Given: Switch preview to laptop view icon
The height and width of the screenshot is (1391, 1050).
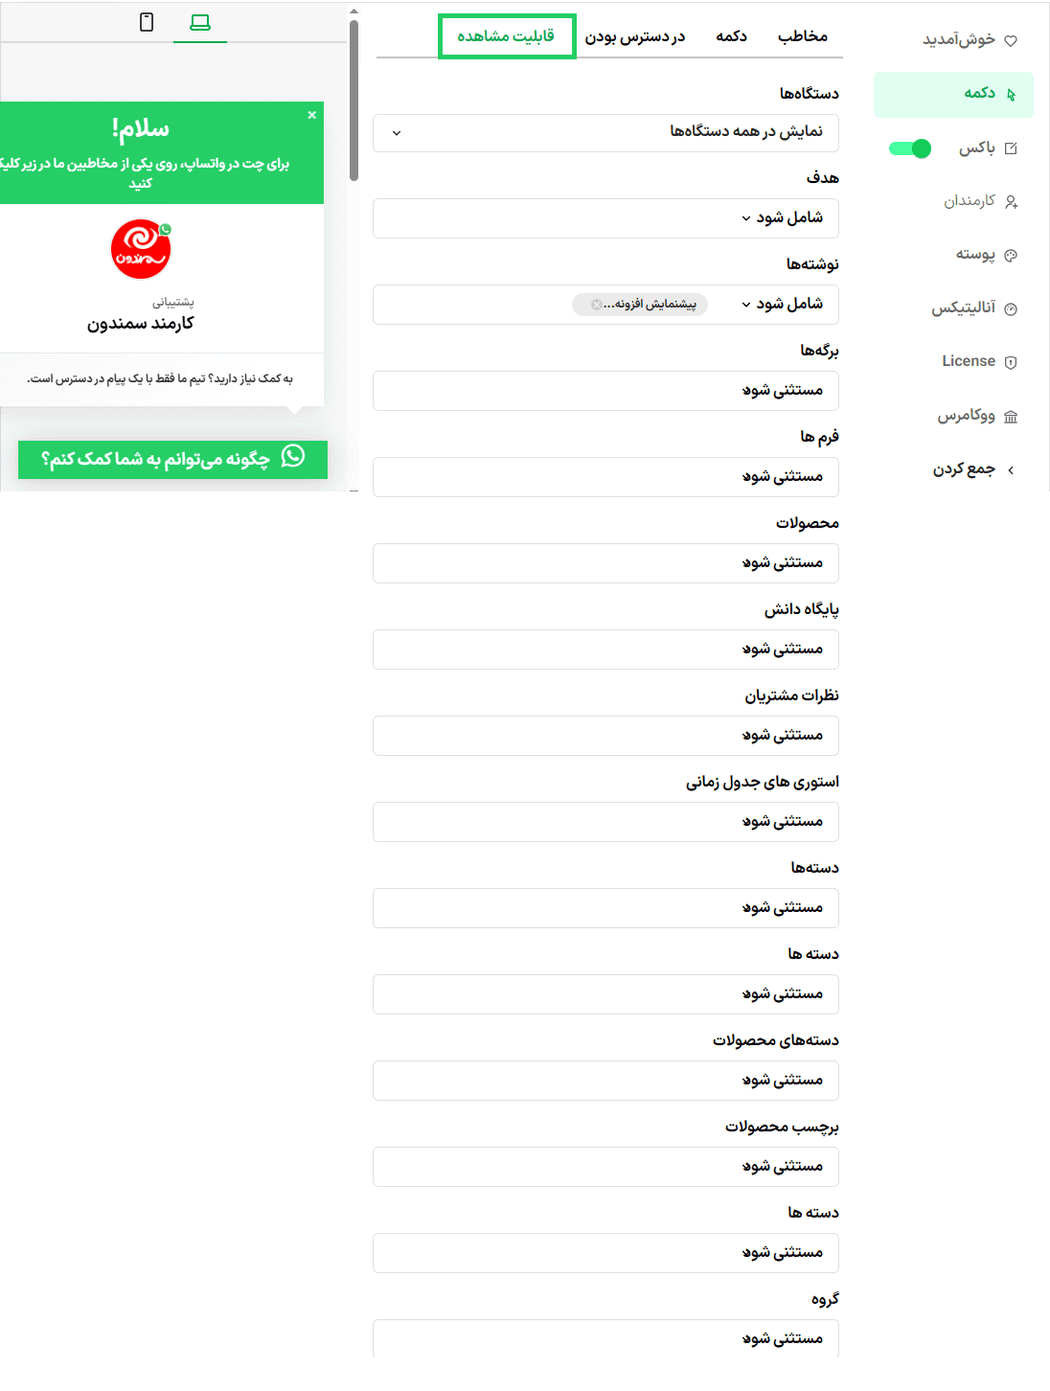Looking at the screenshot, I should (x=200, y=22).
